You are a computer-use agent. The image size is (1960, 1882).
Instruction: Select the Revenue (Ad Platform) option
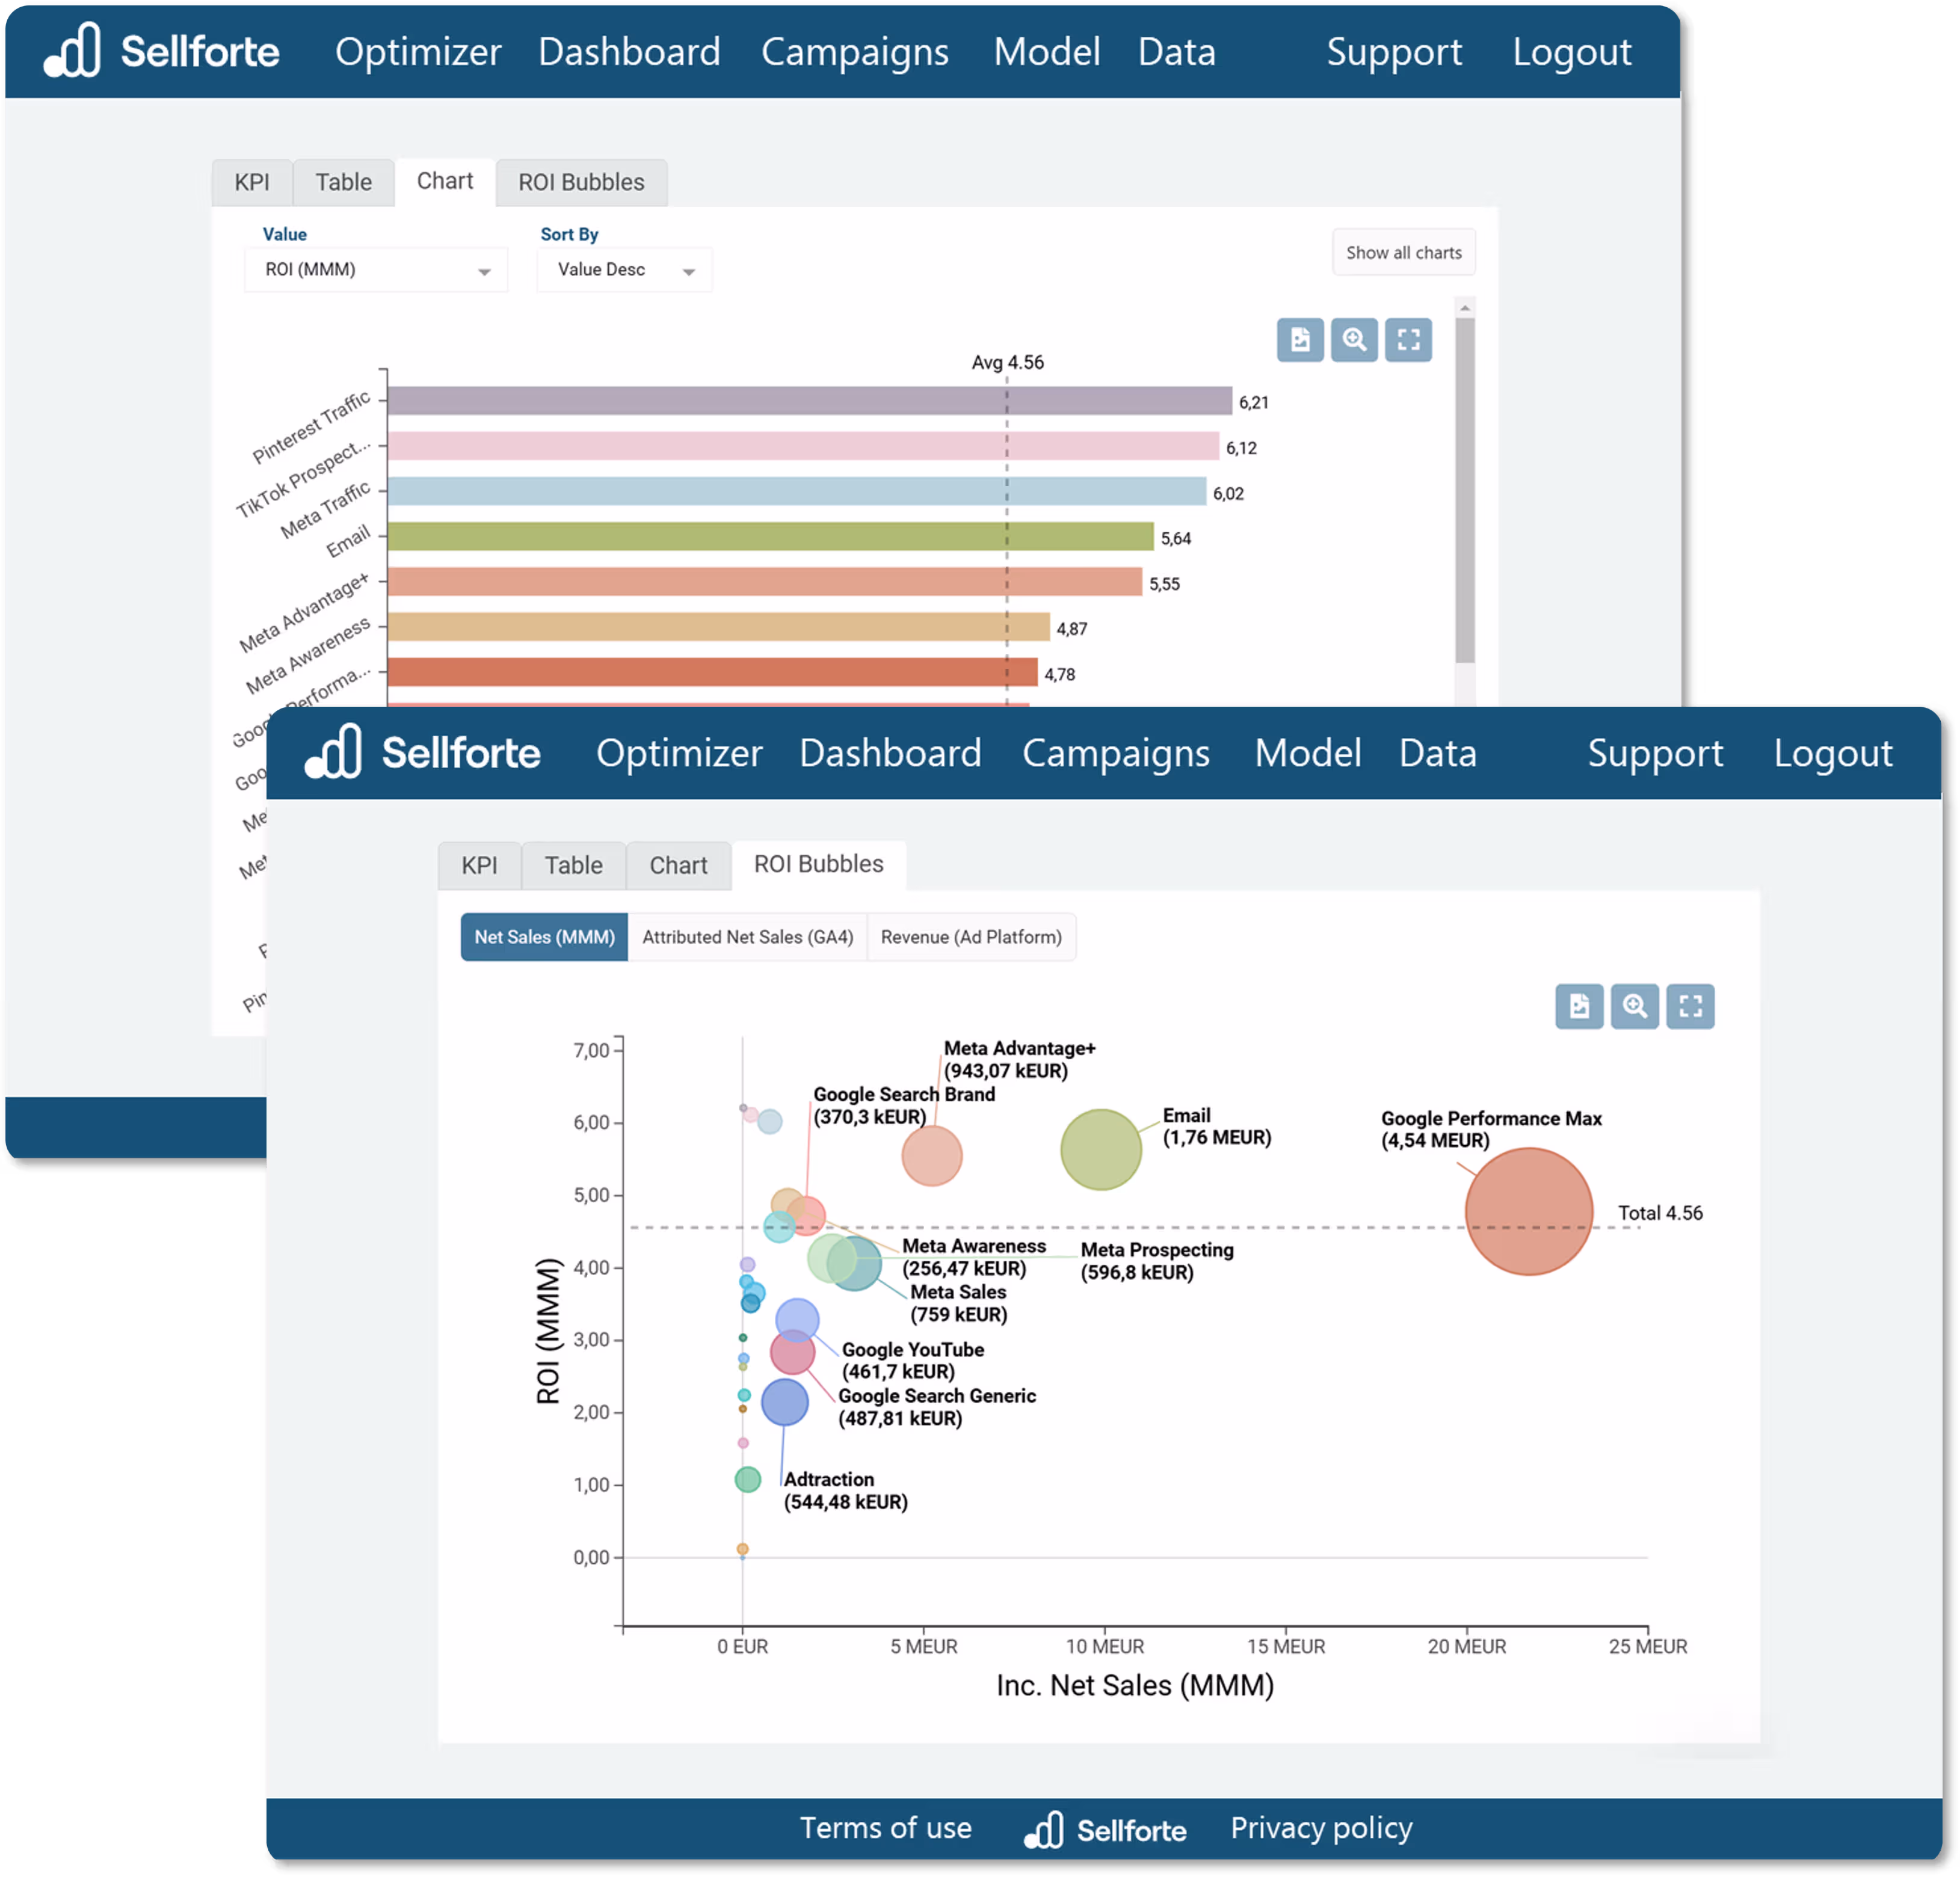[x=971, y=937]
